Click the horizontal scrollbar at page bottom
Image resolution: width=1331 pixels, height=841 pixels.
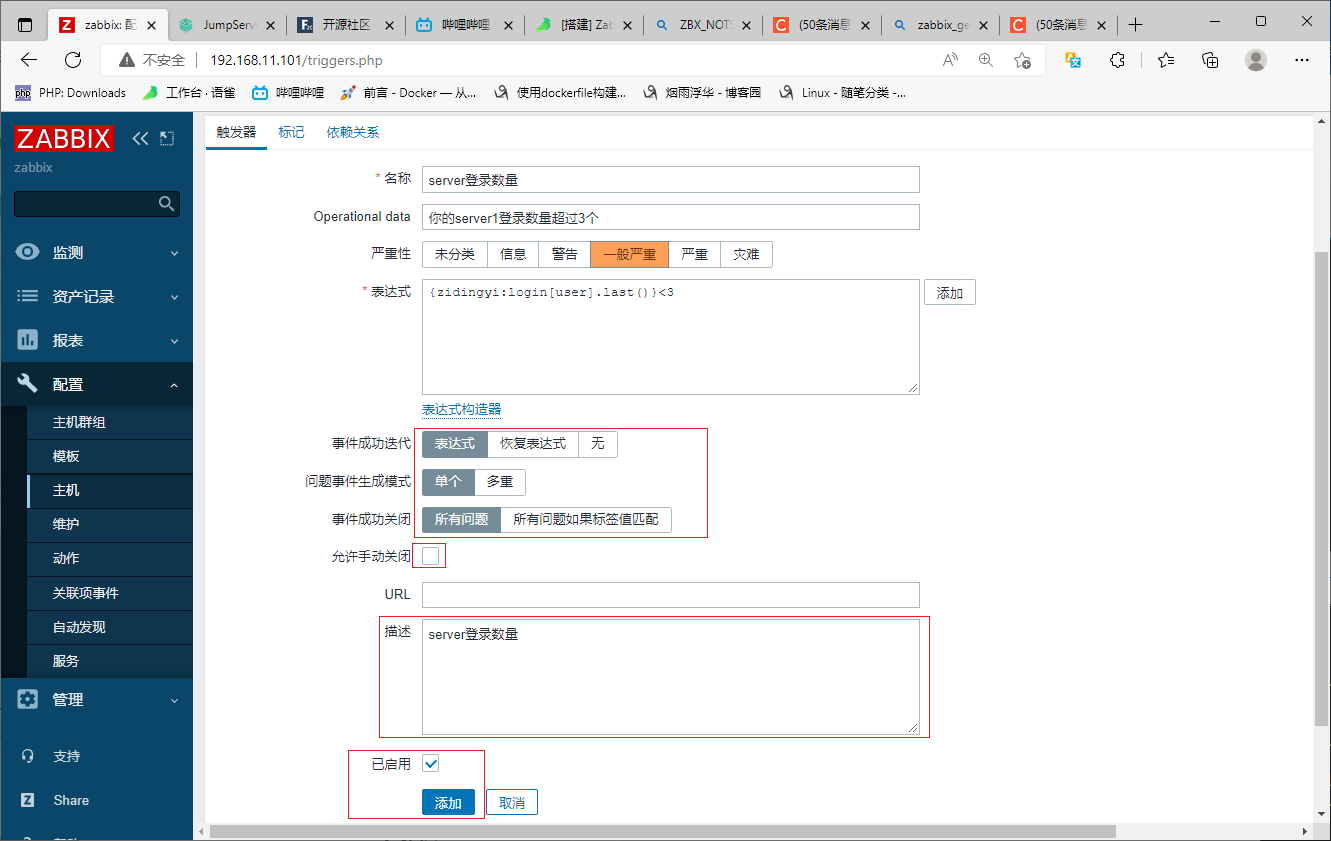tap(662, 832)
